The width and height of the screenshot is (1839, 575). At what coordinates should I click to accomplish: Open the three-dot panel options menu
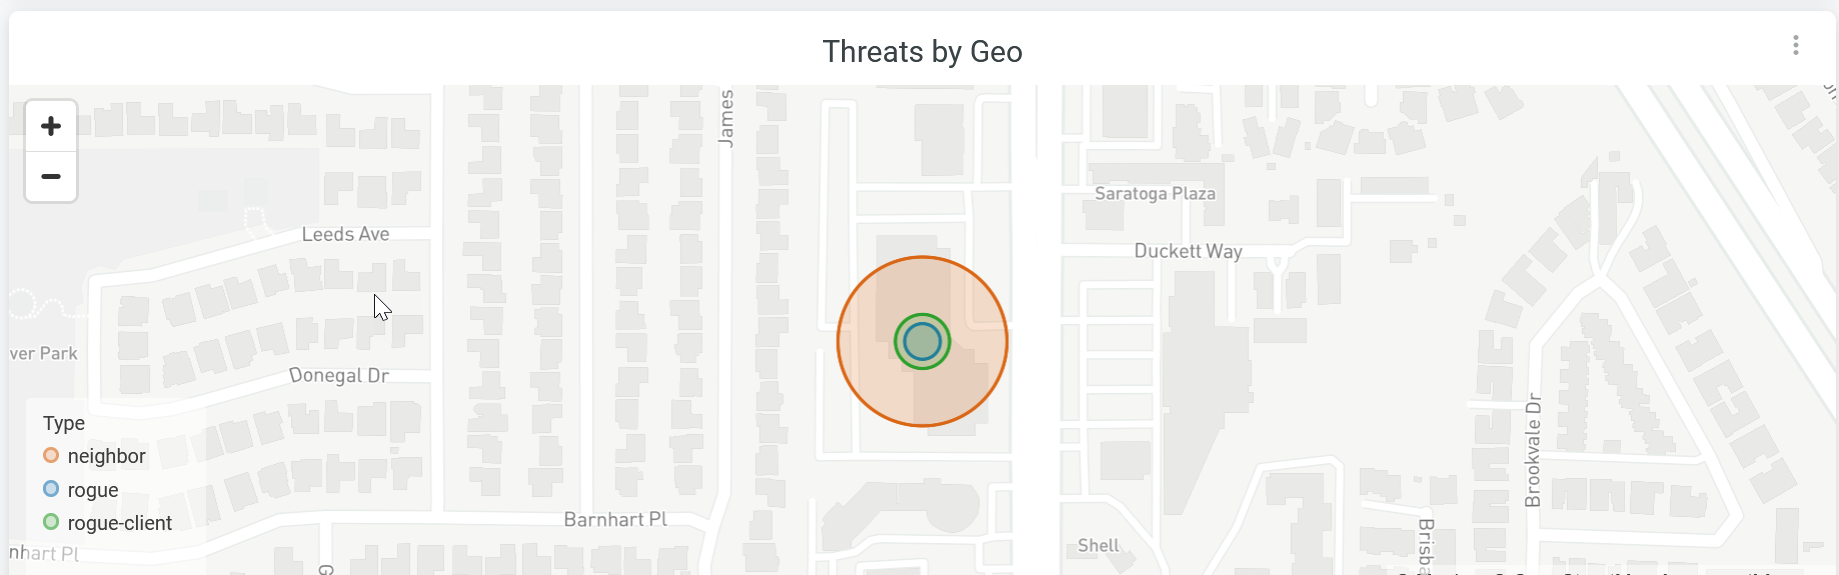tap(1795, 45)
